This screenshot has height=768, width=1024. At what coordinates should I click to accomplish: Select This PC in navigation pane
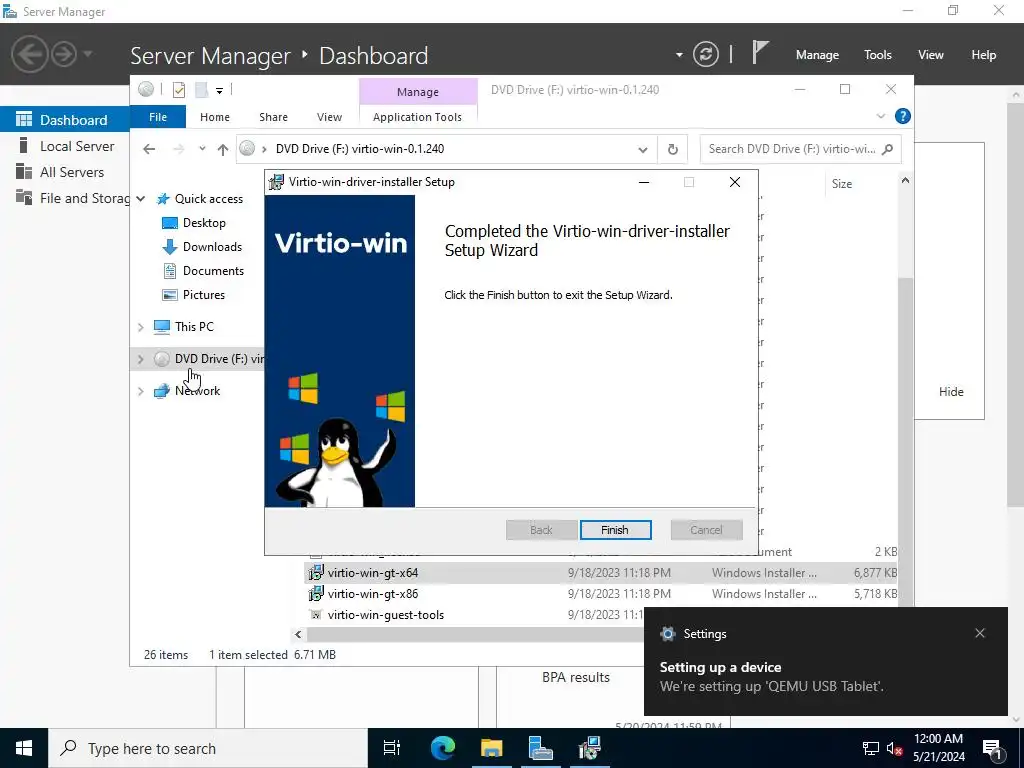[194, 327]
